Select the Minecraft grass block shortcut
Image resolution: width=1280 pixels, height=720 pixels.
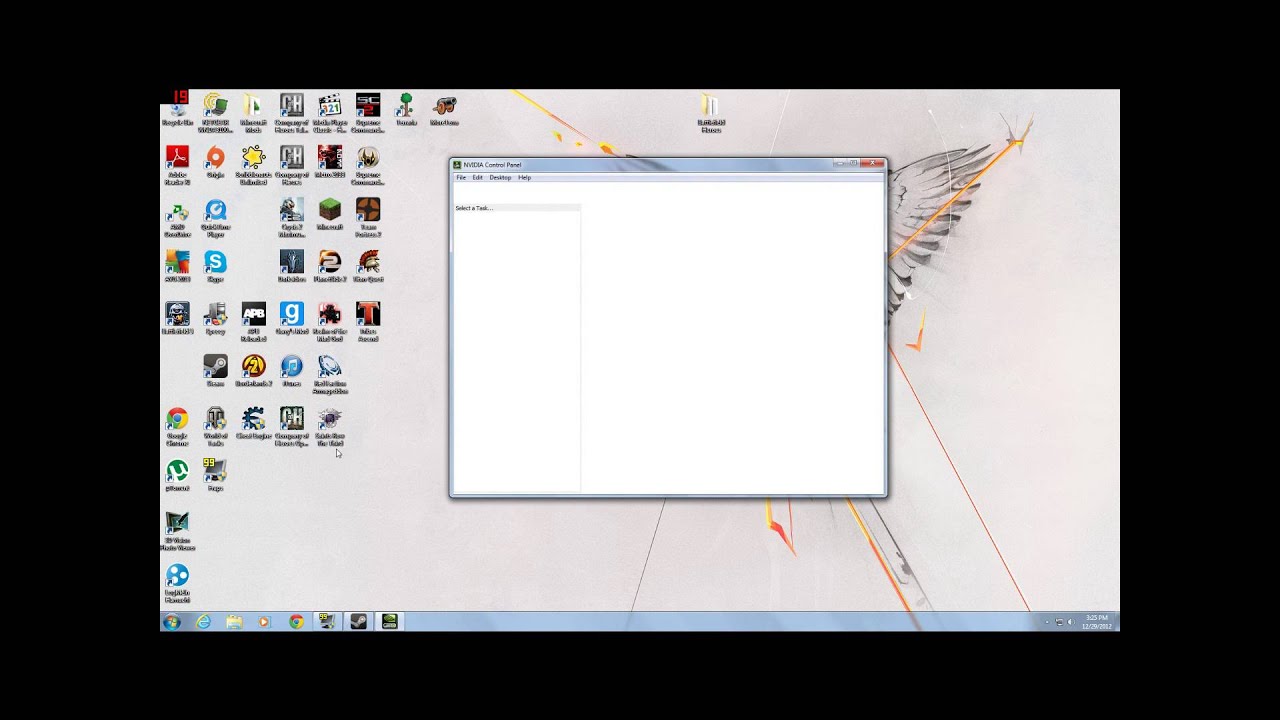(330, 213)
